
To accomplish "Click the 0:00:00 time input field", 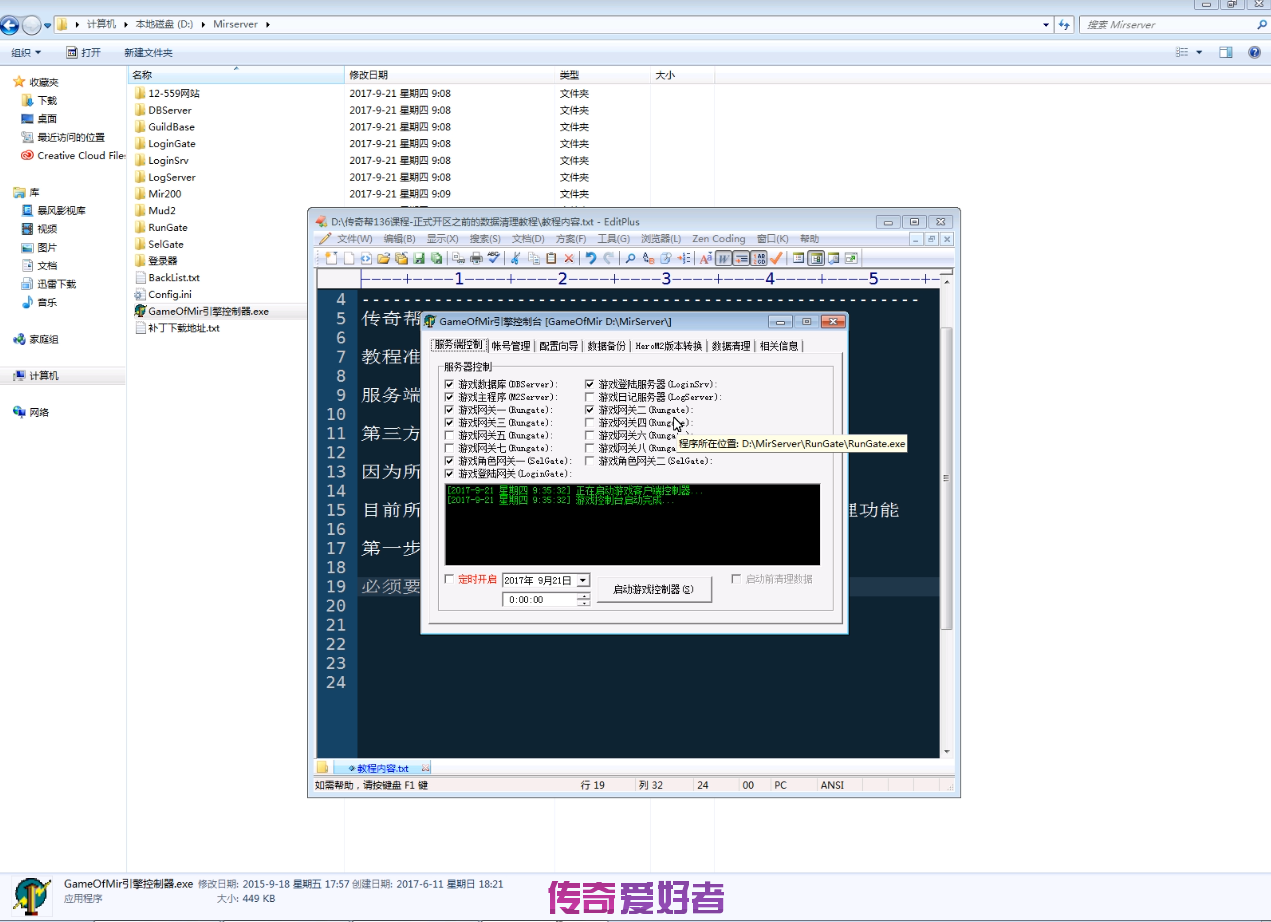I will [541, 600].
